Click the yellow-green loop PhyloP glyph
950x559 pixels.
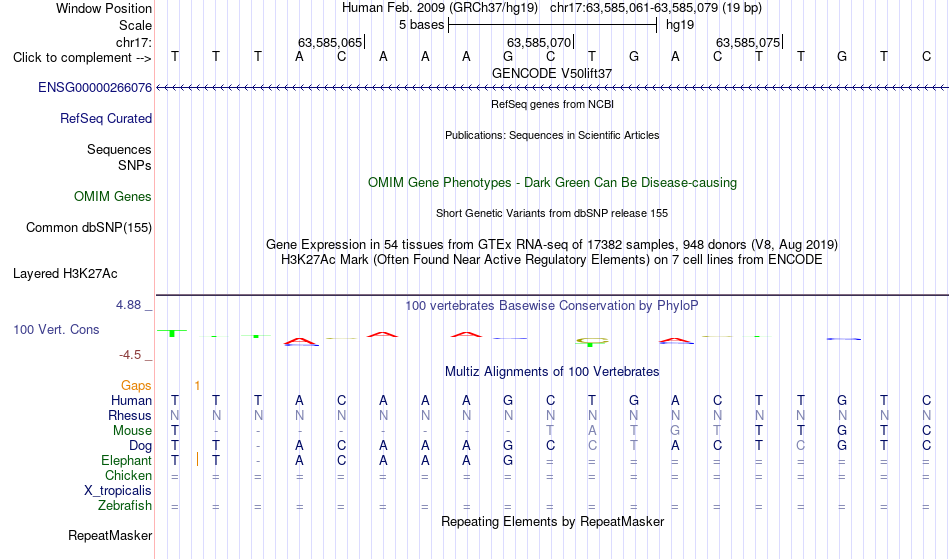tap(592, 342)
